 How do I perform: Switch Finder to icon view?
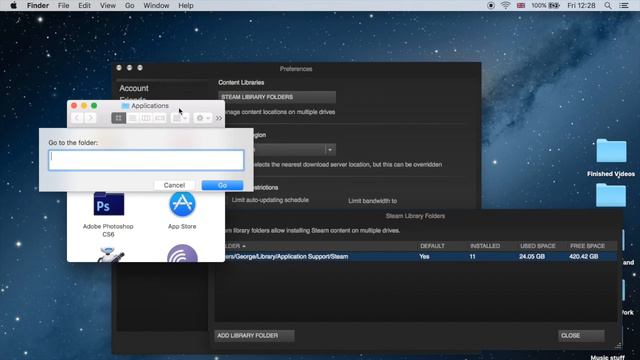point(119,118)
